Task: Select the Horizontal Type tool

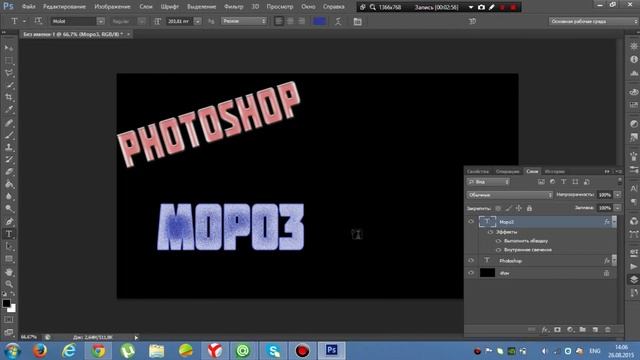Action: click(x=9, y=234)
